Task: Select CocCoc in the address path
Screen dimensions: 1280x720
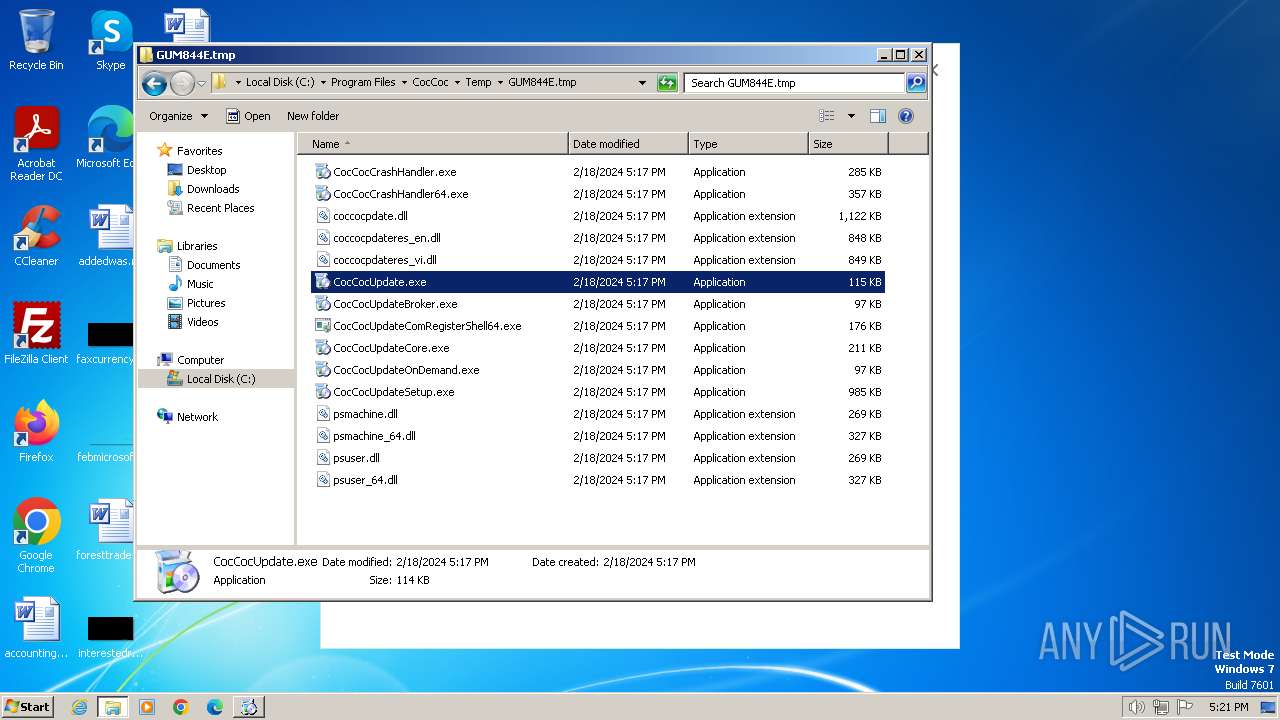Action: [x=430, y=83]
